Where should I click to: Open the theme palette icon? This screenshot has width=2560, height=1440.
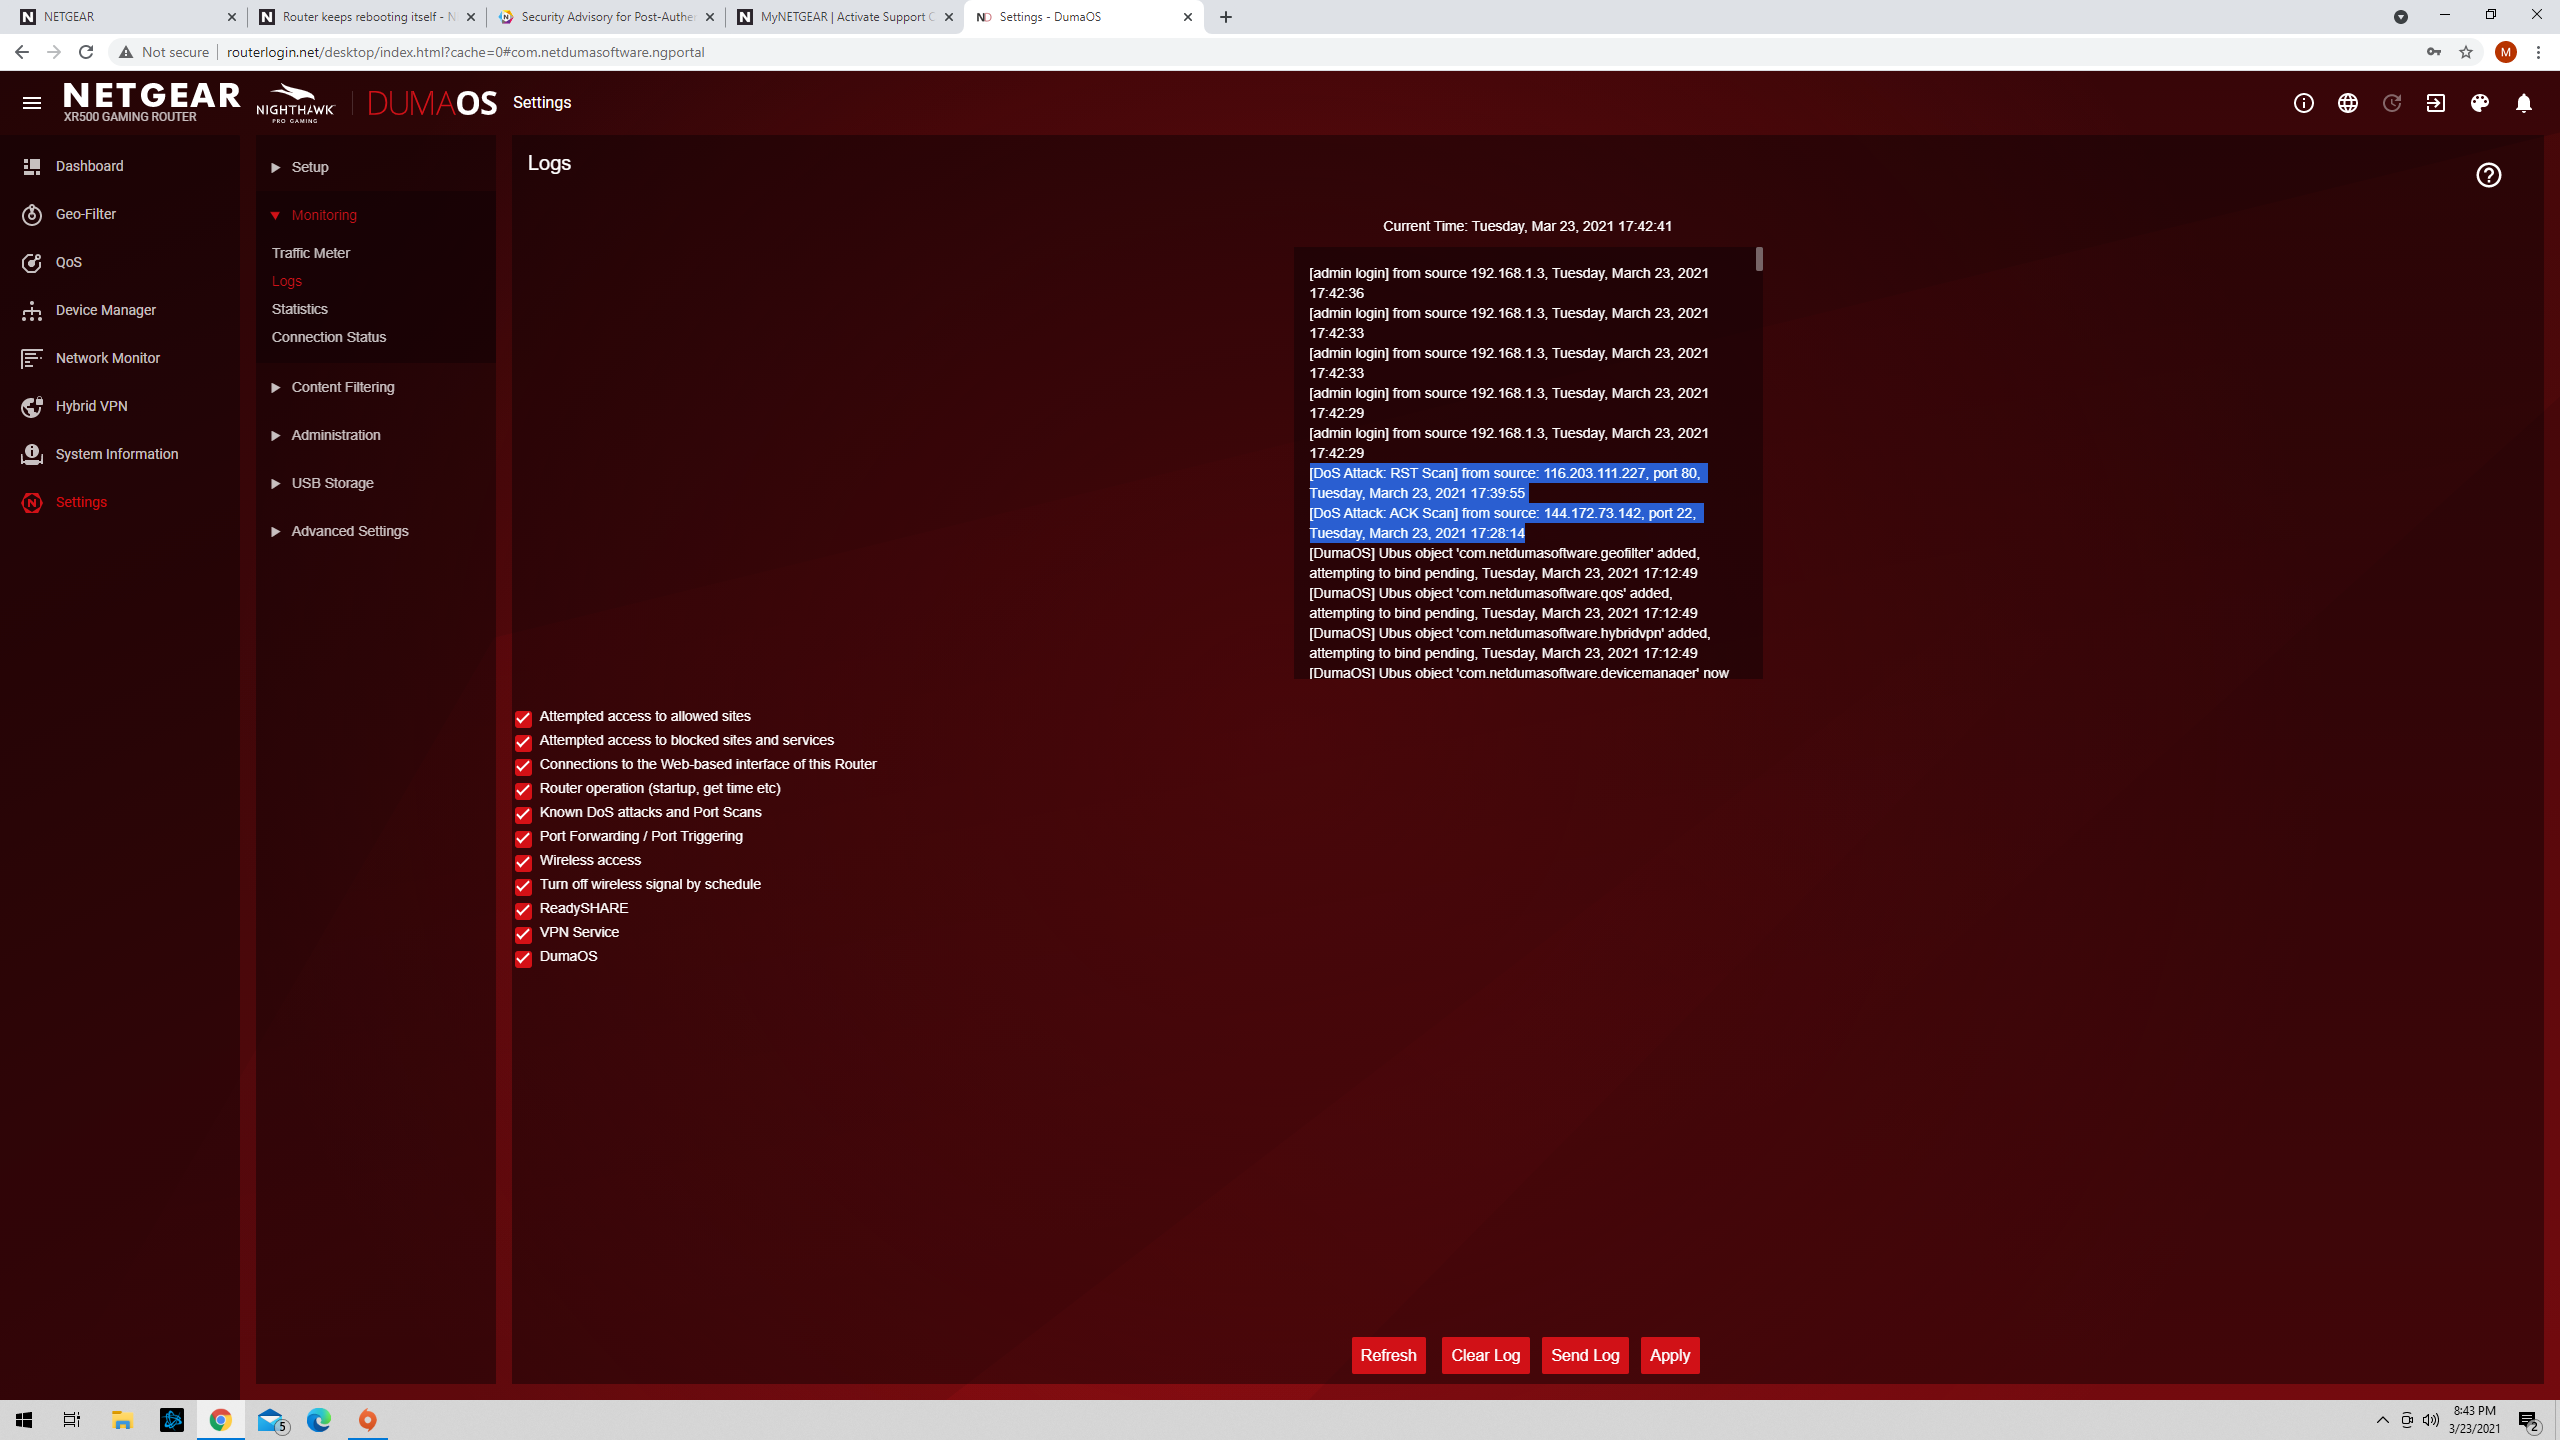pos(2479,103)
